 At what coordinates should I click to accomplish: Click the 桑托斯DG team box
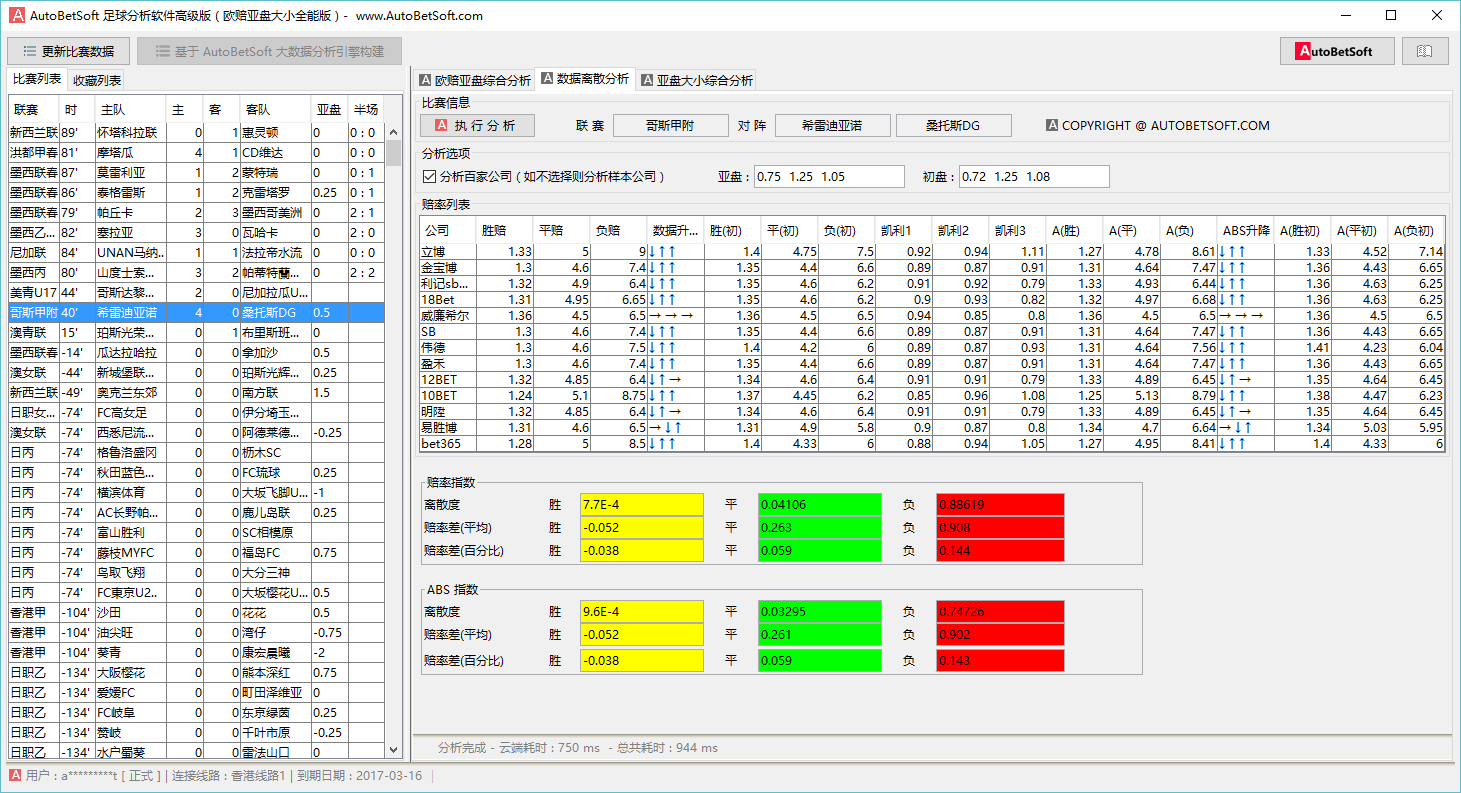953,125
